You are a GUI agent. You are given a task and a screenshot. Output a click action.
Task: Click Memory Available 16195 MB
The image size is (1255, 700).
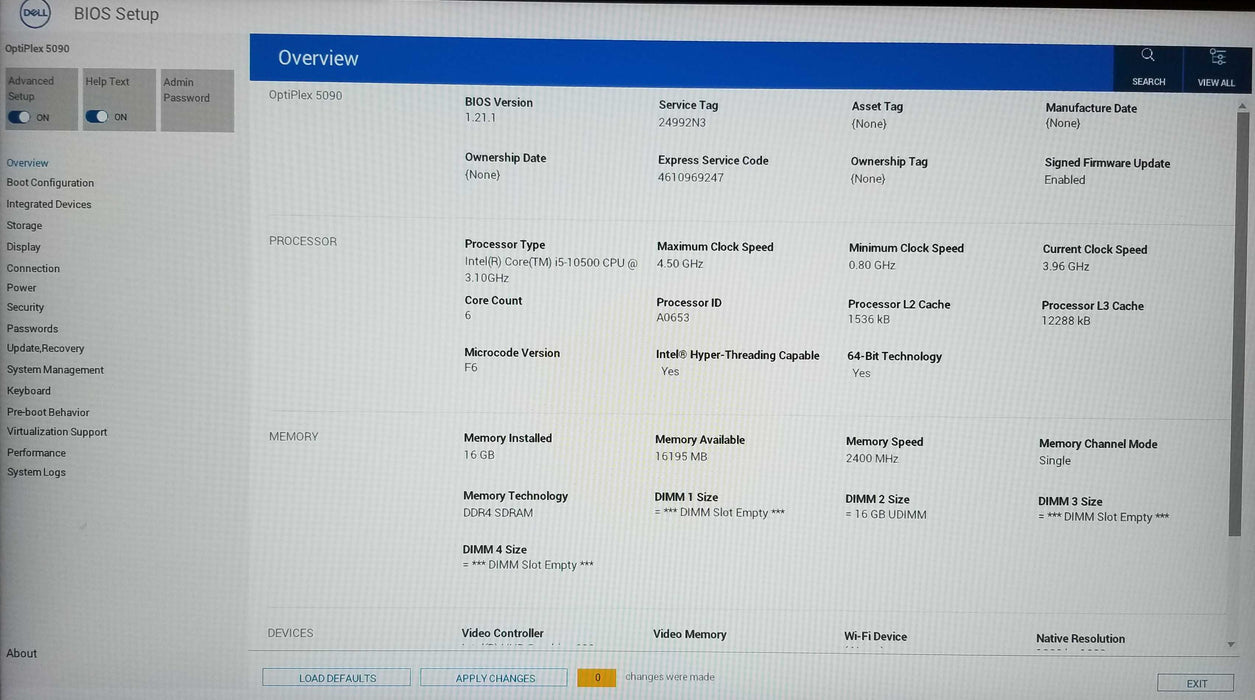click(x=681, y=456)
